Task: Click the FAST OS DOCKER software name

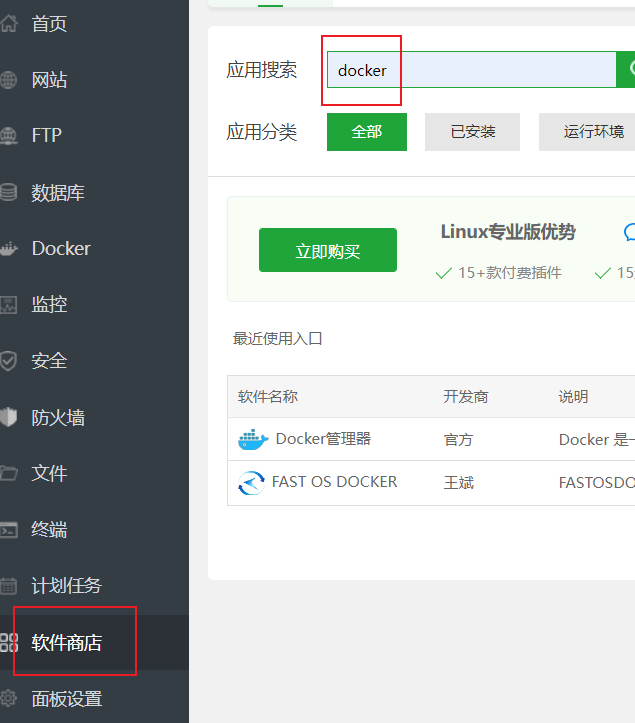Action: [x=334, y=482]
